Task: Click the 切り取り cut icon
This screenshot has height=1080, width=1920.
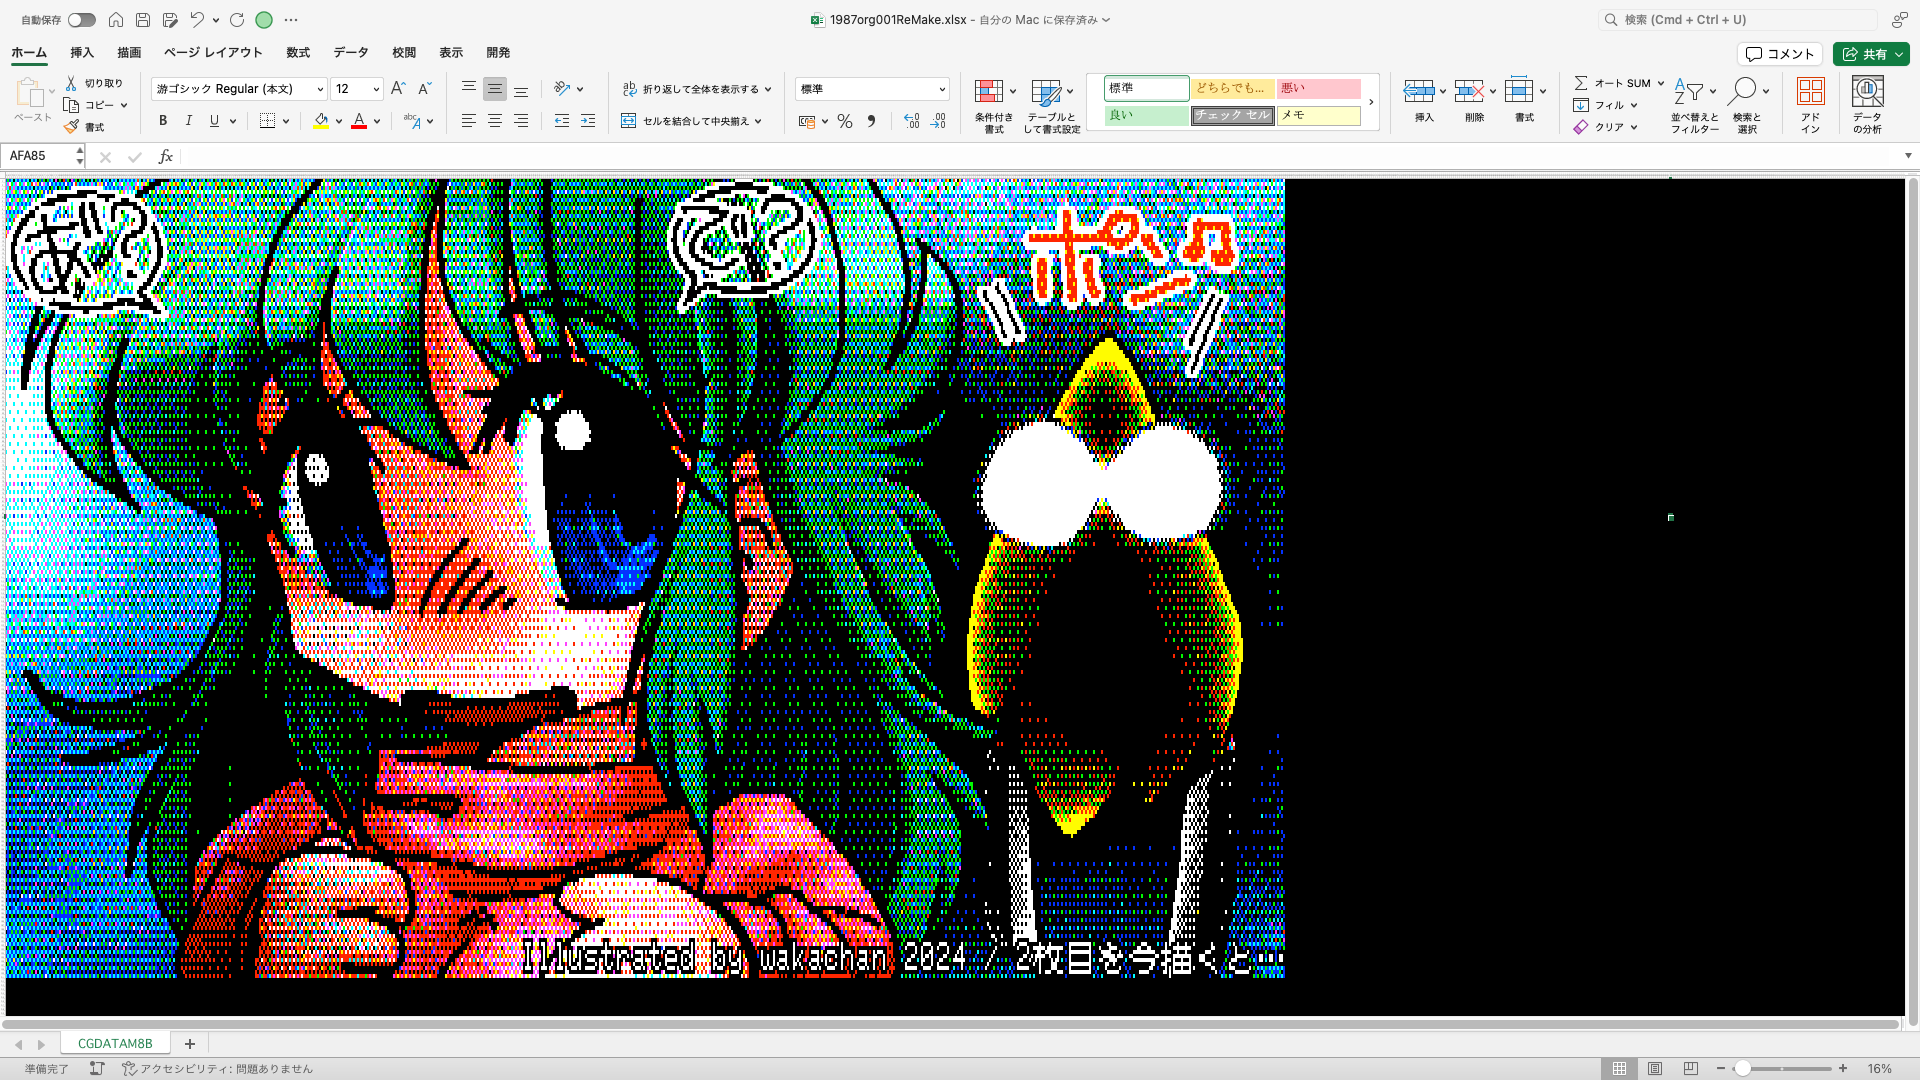Action: [x=71, y=83]
